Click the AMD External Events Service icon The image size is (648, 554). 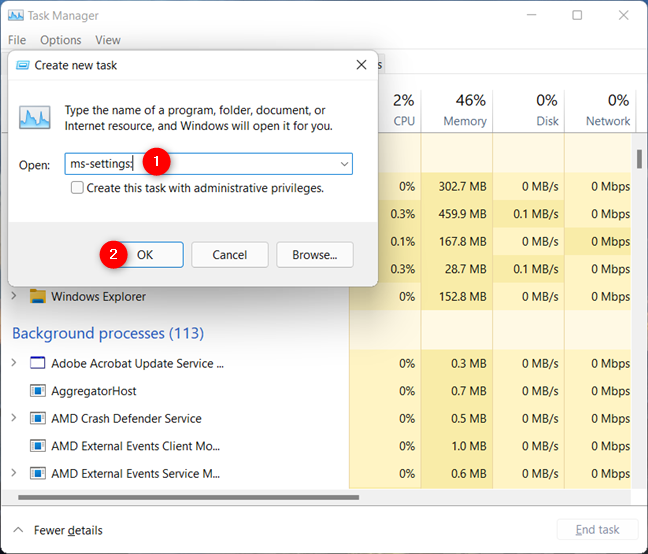coord(38,473)
